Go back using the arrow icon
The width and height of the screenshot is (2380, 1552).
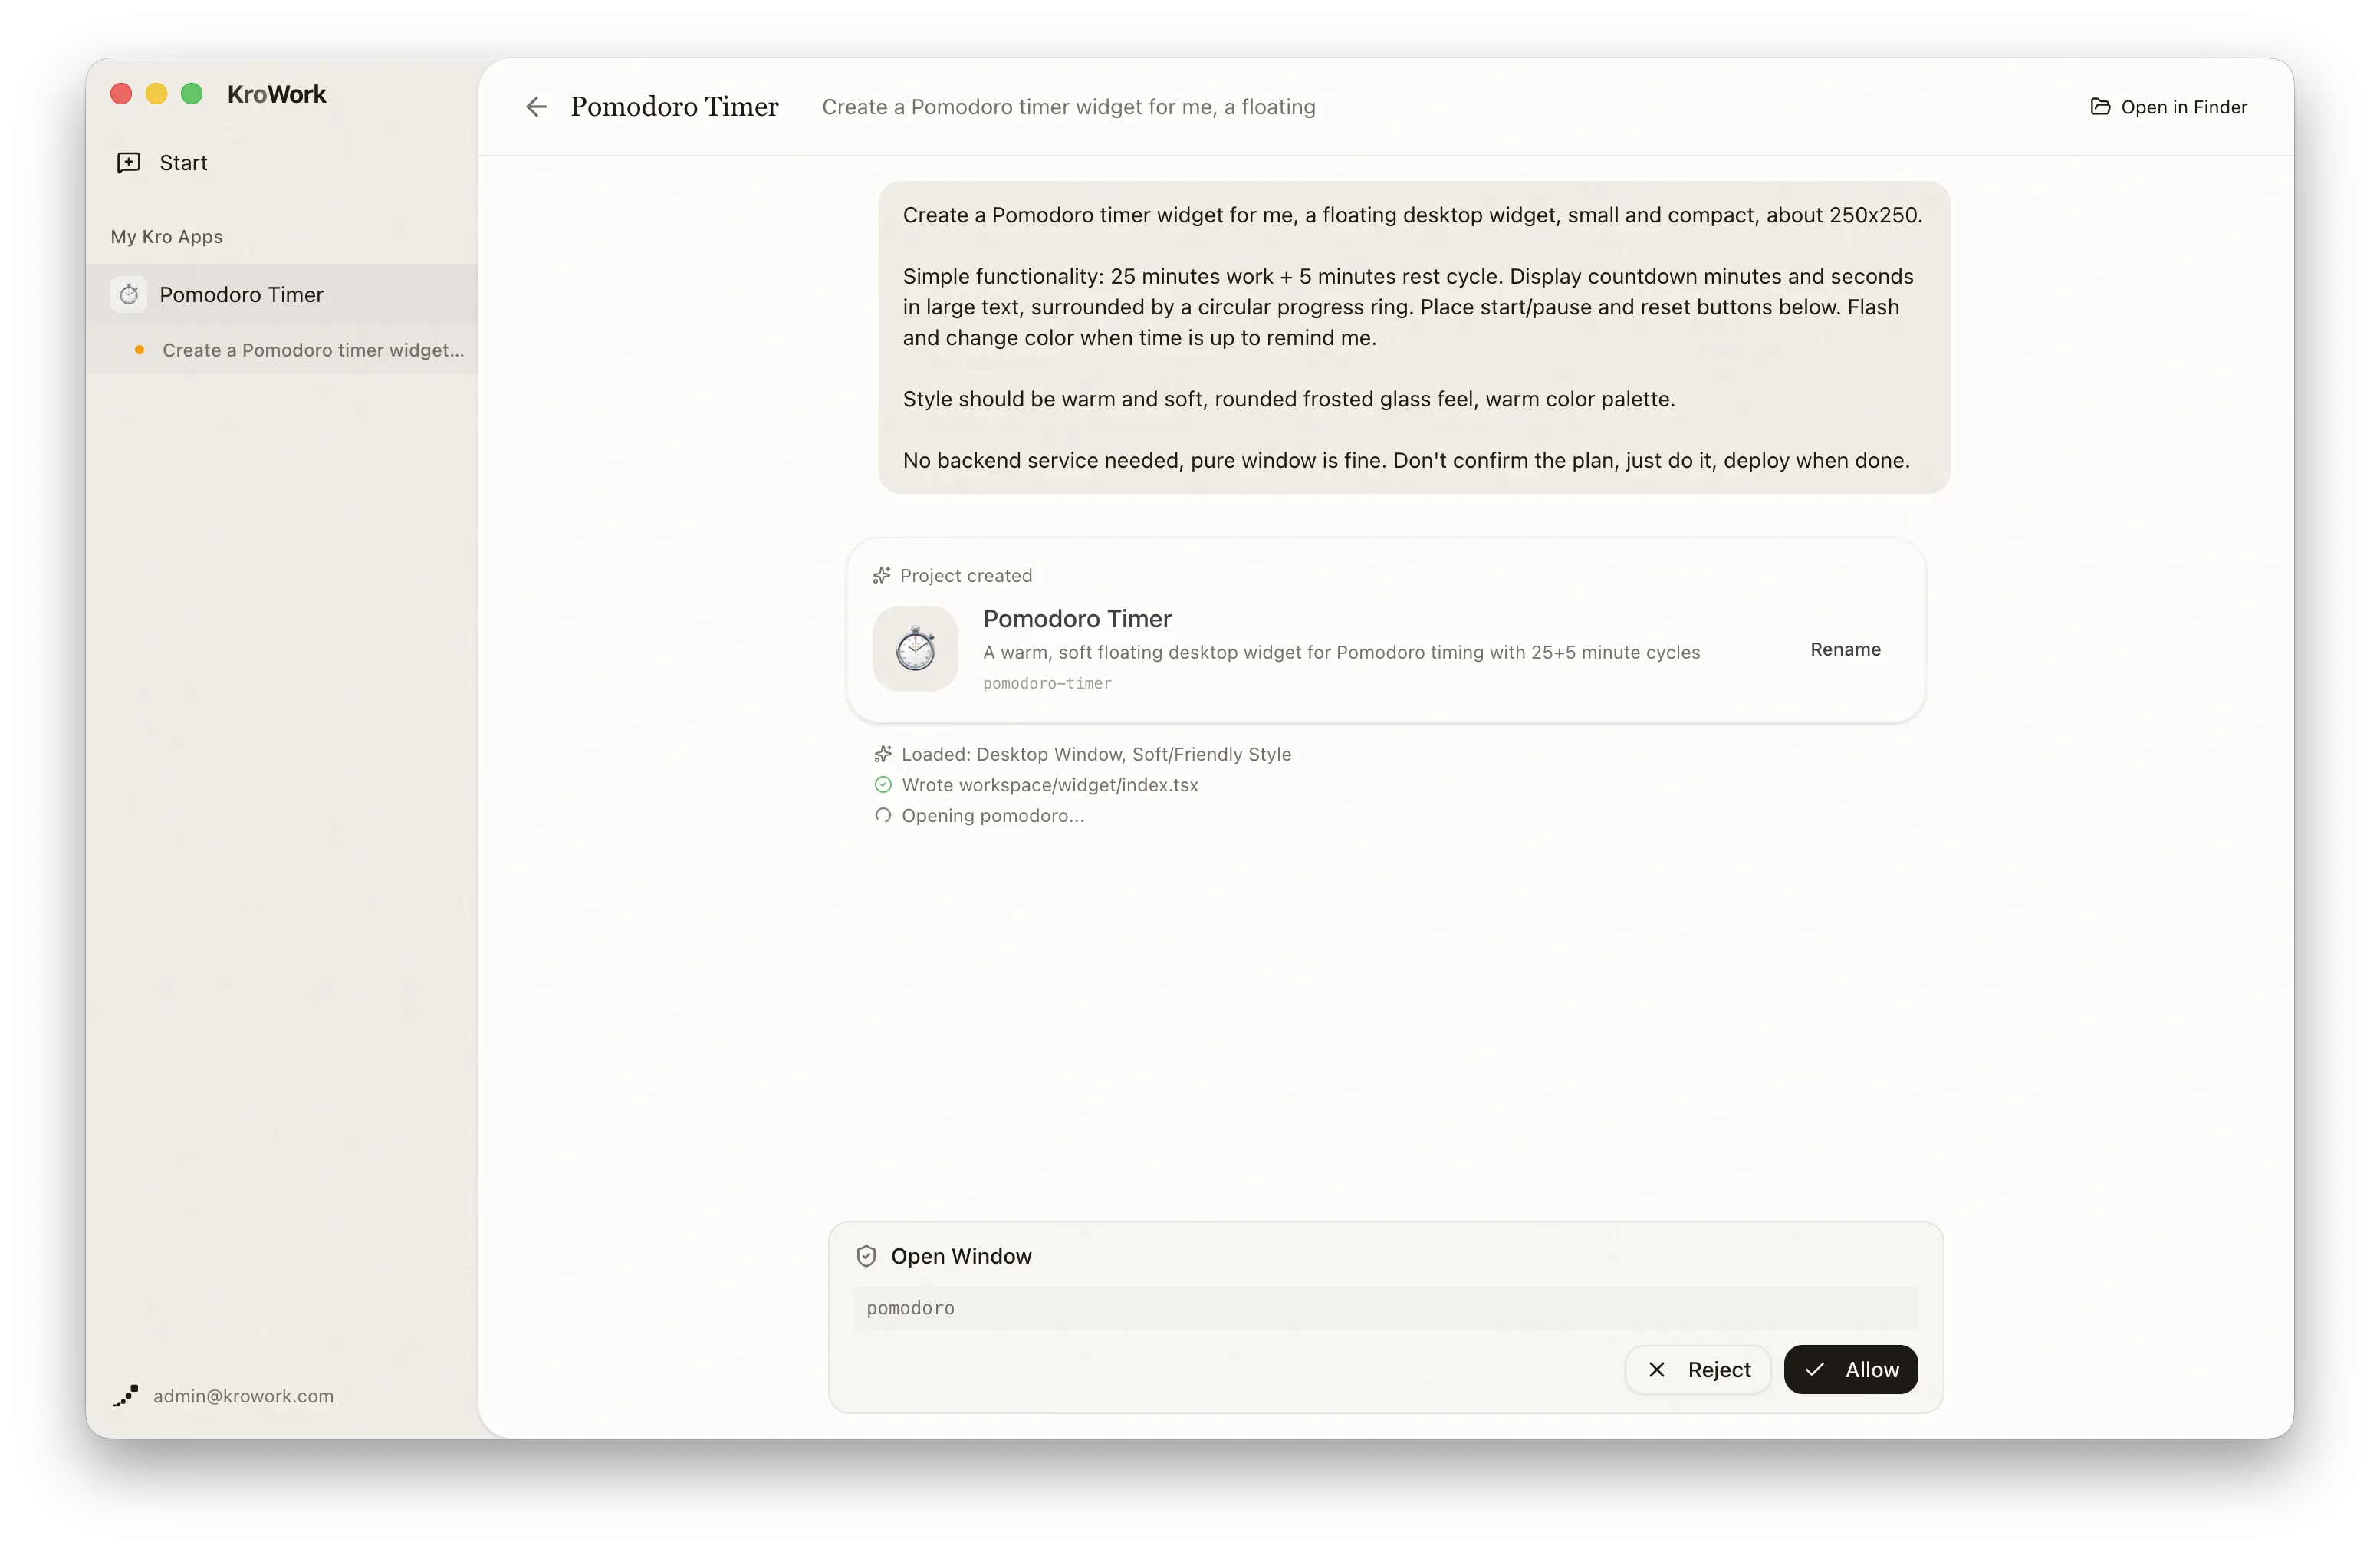tap(536, 107)
